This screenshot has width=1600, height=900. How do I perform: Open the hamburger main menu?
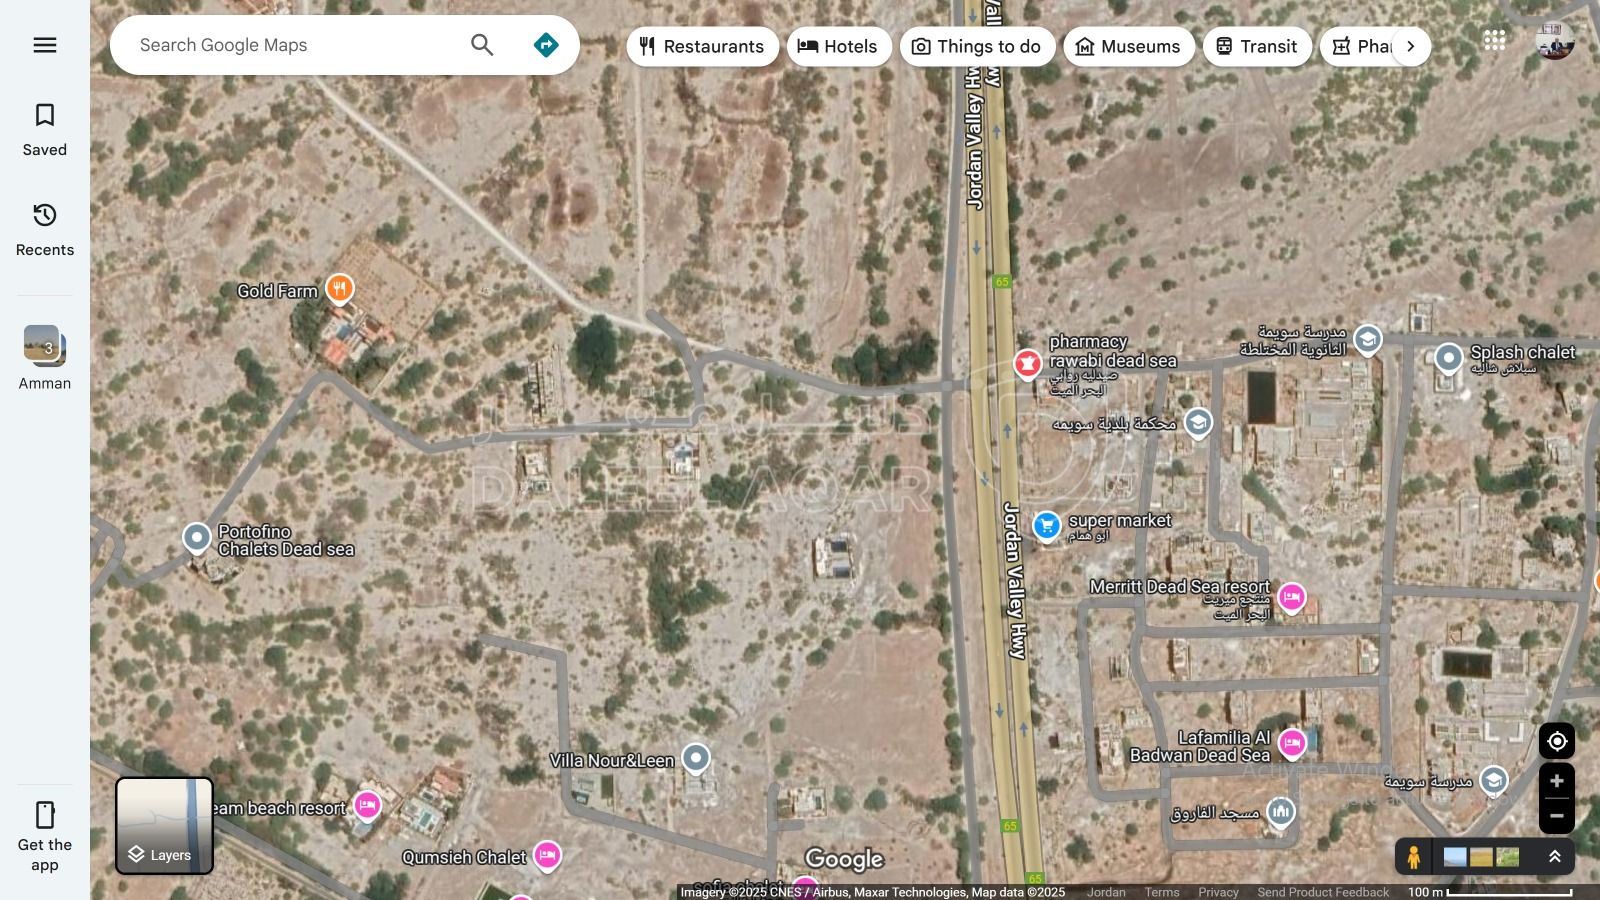coord(45,45)
